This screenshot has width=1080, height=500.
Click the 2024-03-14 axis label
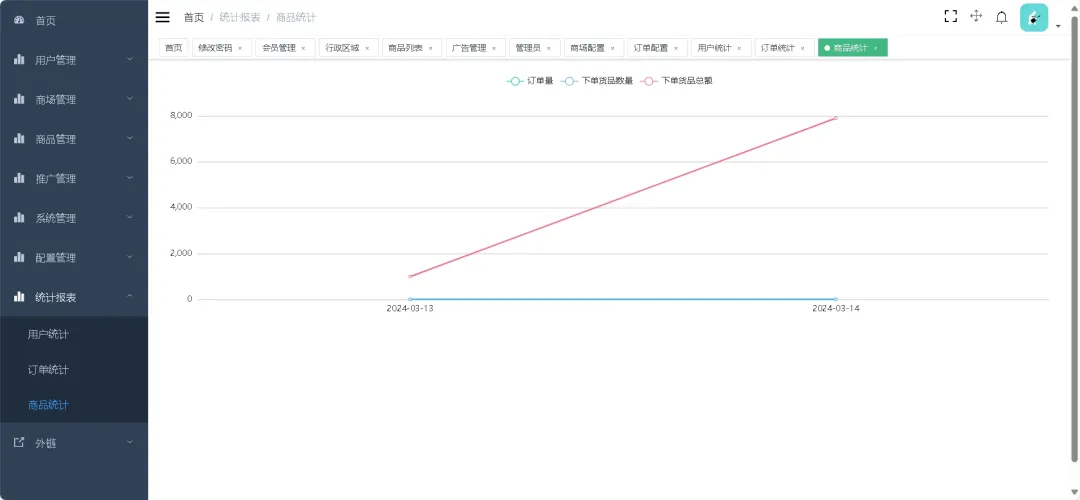pyautogui.click(x=835, y=309)
